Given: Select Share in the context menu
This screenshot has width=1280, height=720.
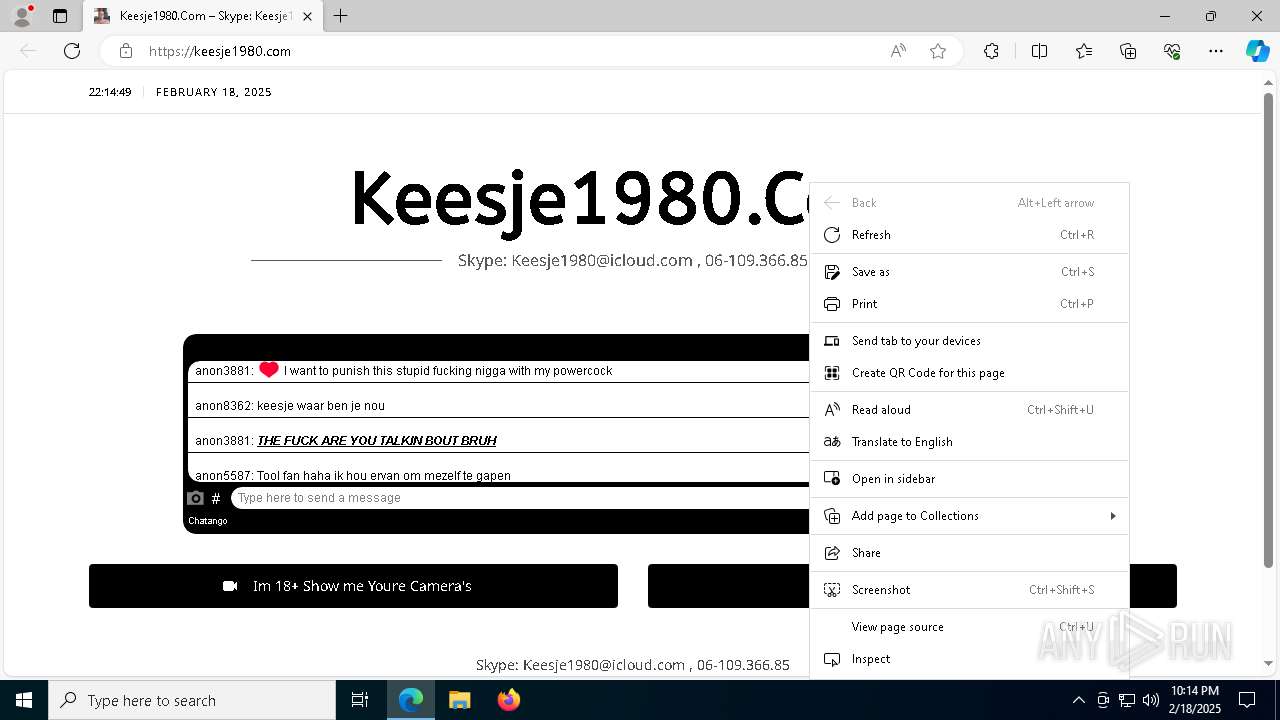Looking at the screenshot, I should coord(969,553).
